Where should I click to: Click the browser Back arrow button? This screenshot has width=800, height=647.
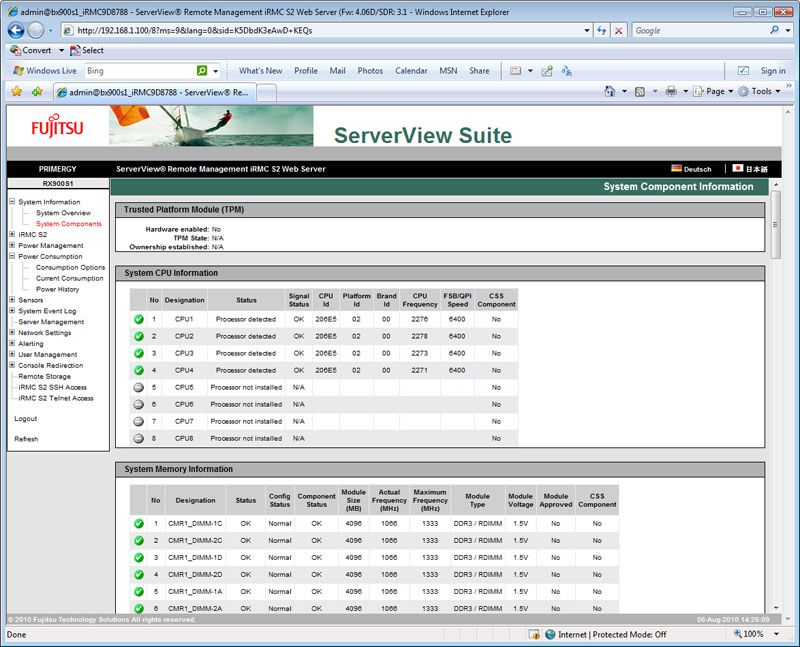pos(16,31)
